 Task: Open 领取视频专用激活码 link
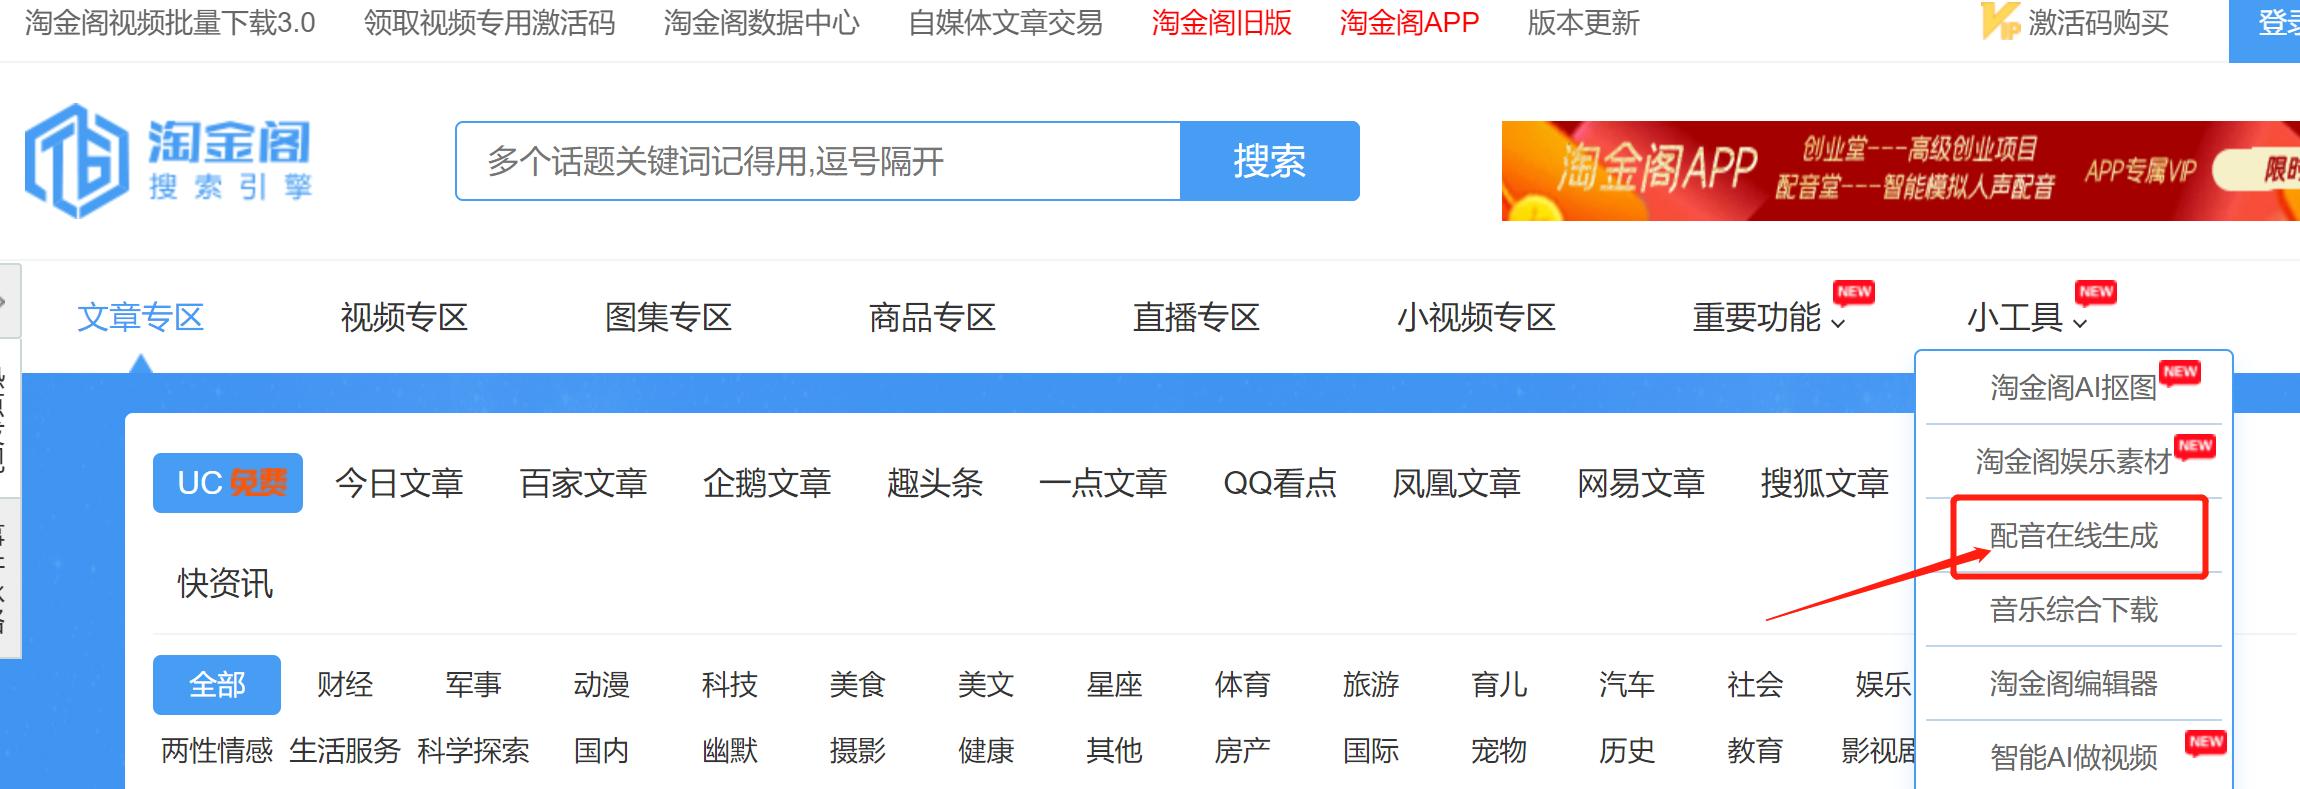490,23
